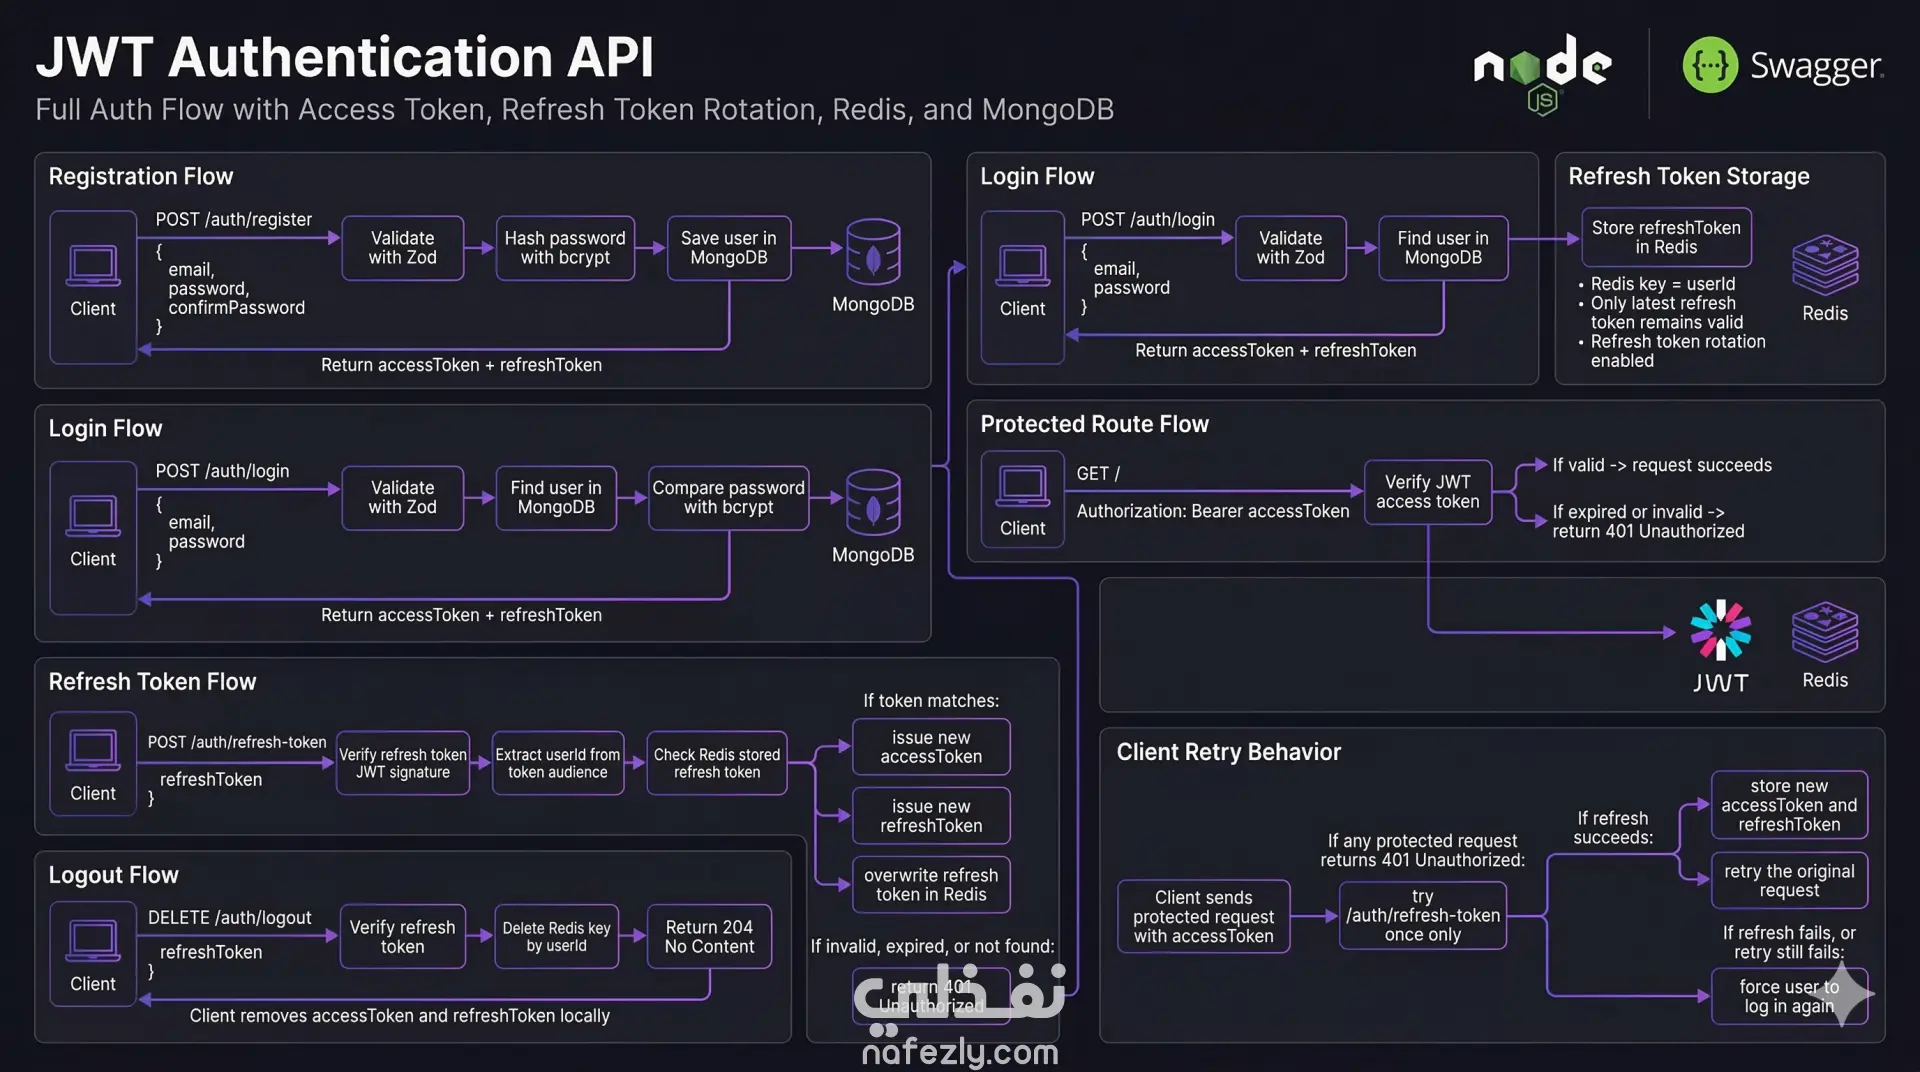The image size is (1920, 1072).
Task: Select the store new accessToken and refreshToken box
Action: click(x=1789, y=805)
